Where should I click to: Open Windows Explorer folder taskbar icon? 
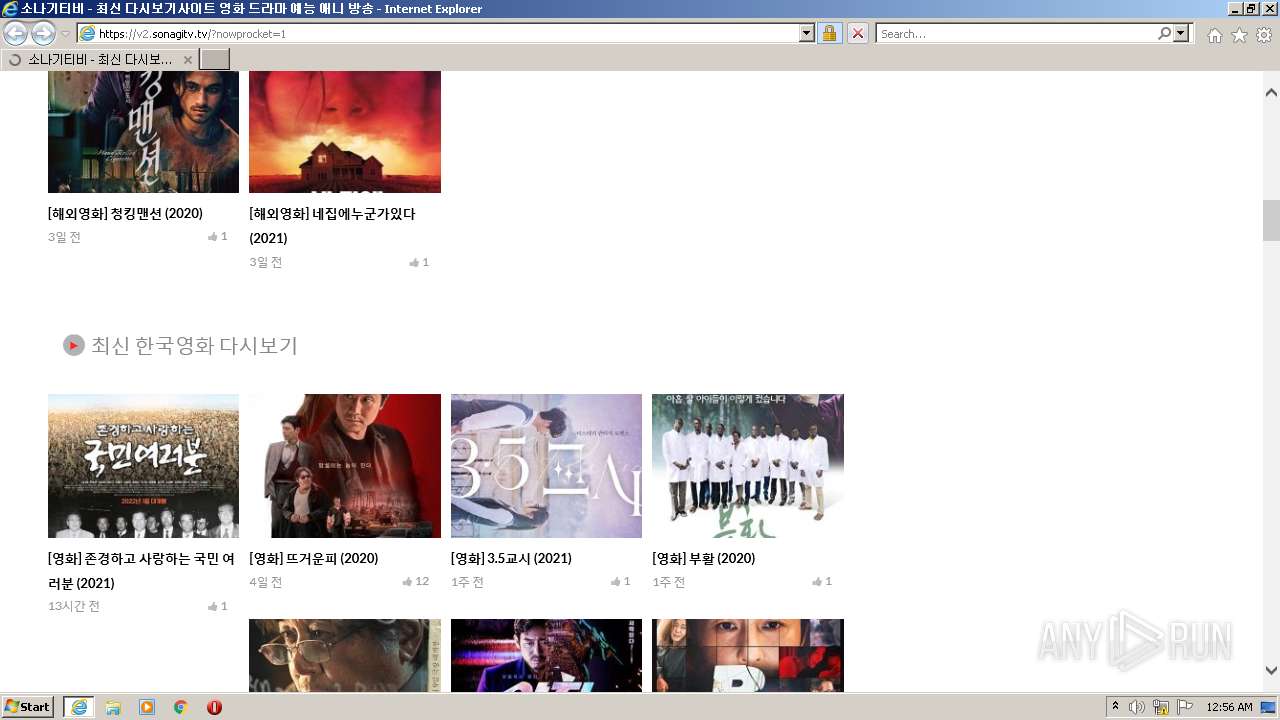(x=113, y=707)
